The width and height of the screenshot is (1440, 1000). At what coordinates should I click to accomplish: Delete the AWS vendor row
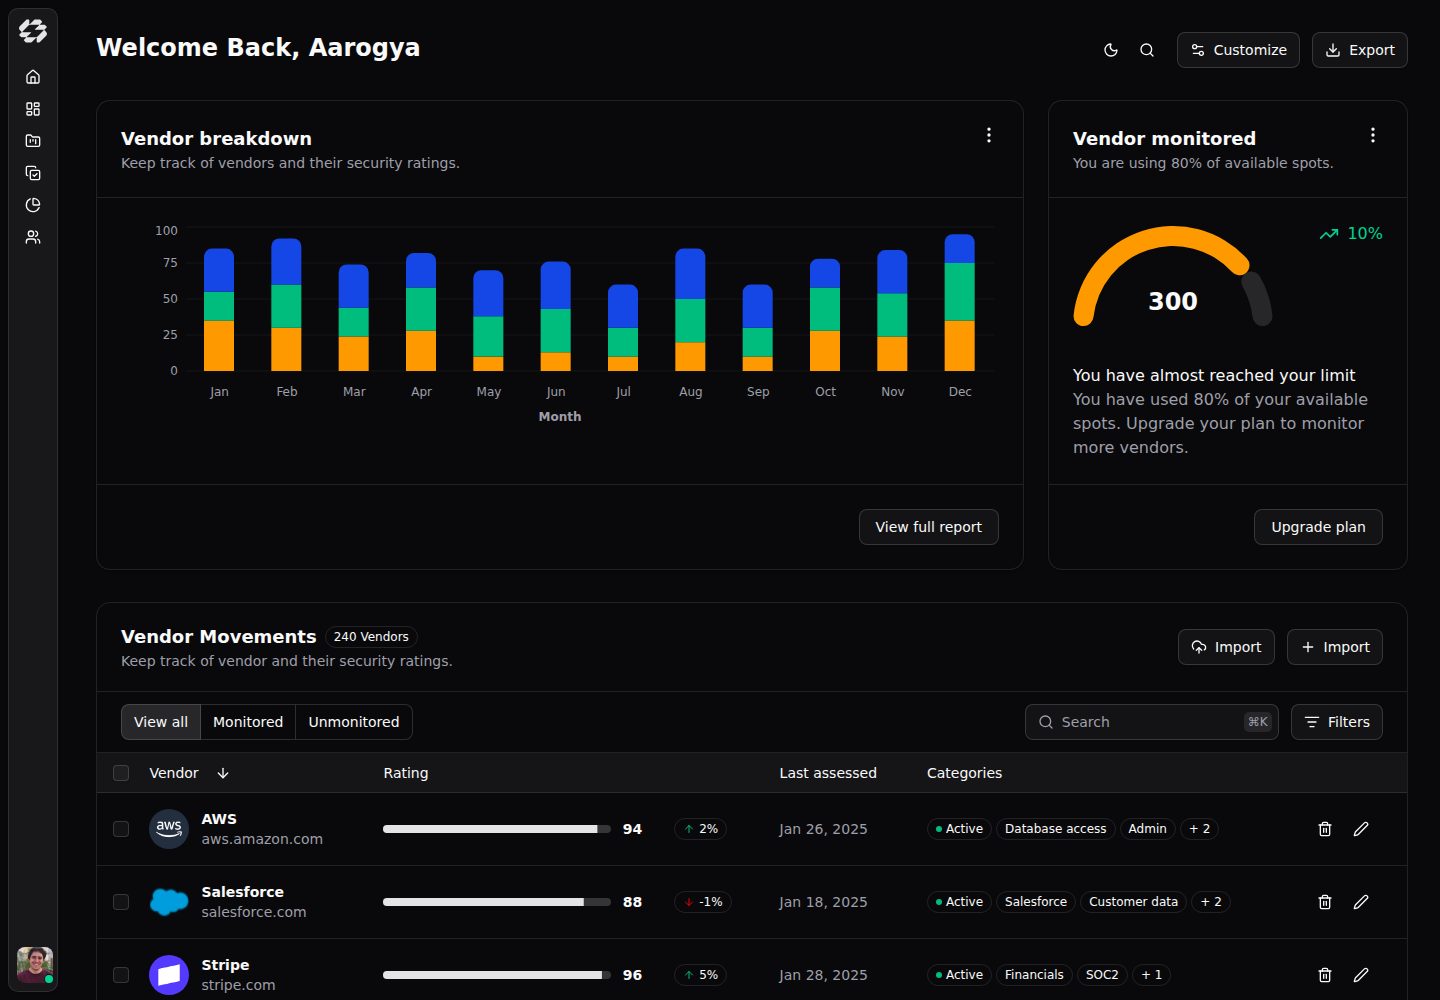point(1325,829)
